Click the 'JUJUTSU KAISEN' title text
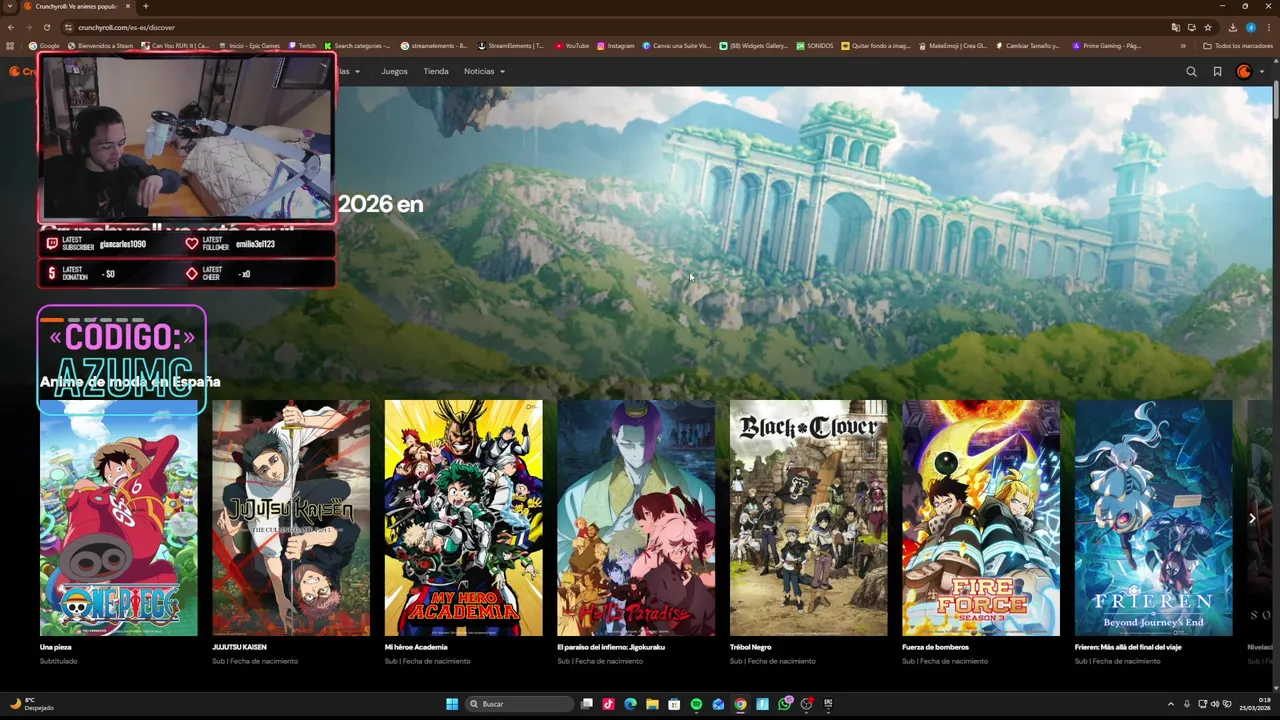This screenshot has width=1280, height=720. 239,647
